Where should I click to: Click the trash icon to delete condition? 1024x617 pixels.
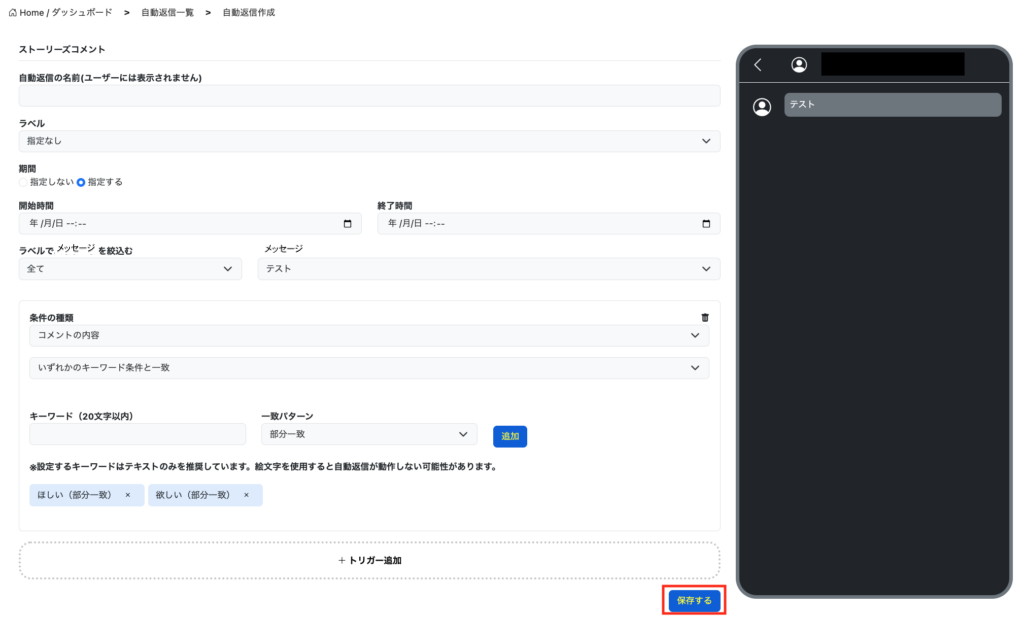coord(705,317)
